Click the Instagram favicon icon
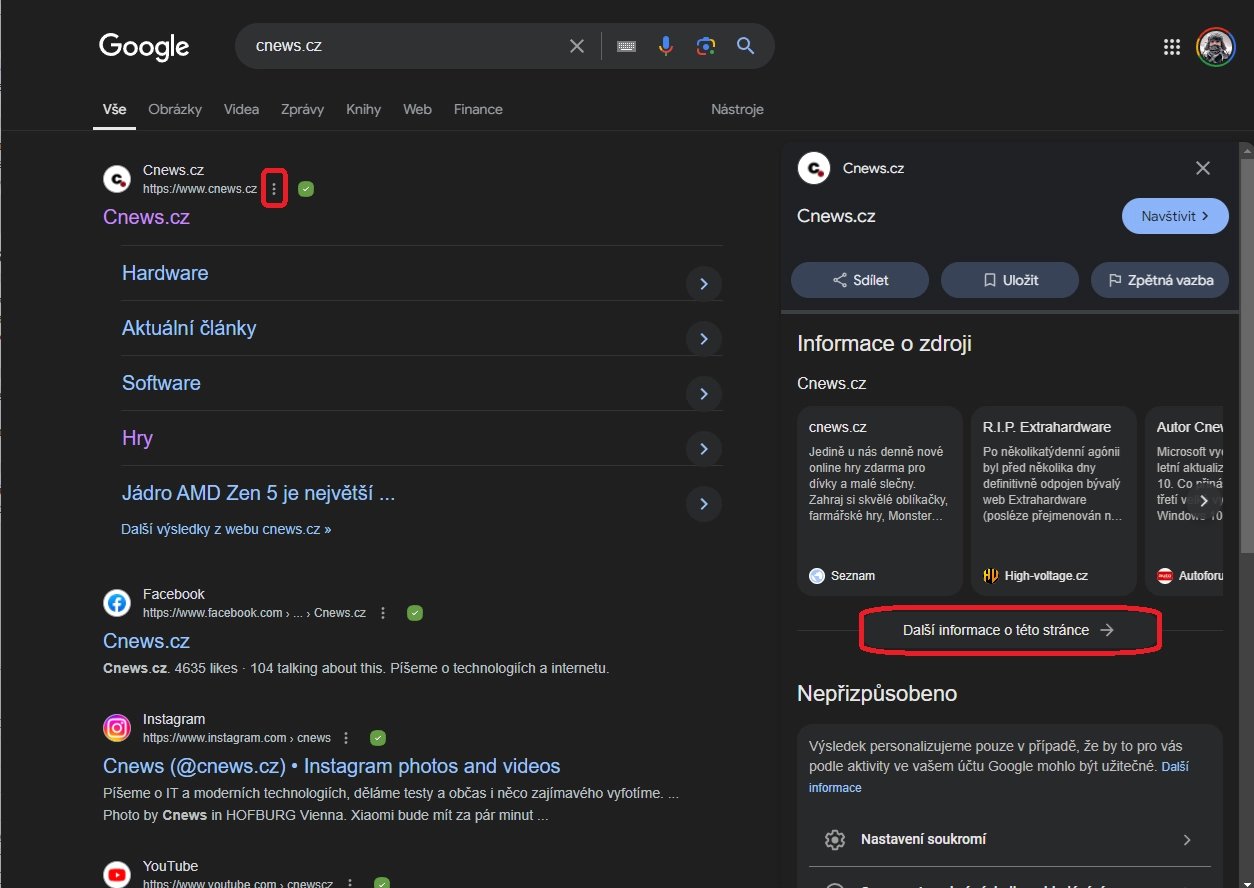Screen dimensions: 1254x888 point(117,728)
